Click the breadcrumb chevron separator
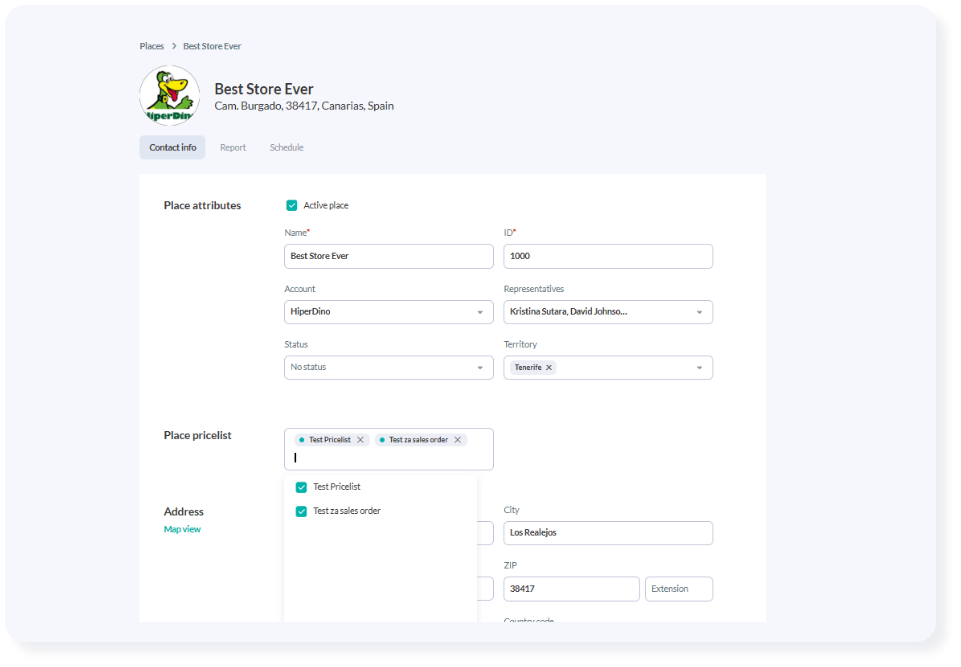Screen dimensions: 961x667 pos(174,46)
